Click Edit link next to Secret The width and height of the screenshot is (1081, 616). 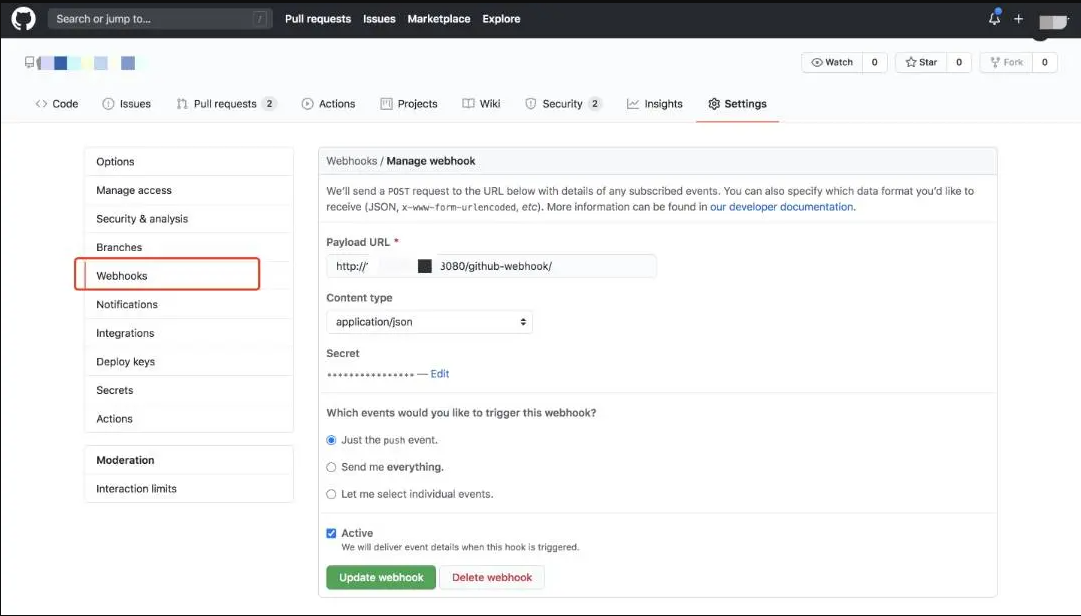(x=440, y=374)
